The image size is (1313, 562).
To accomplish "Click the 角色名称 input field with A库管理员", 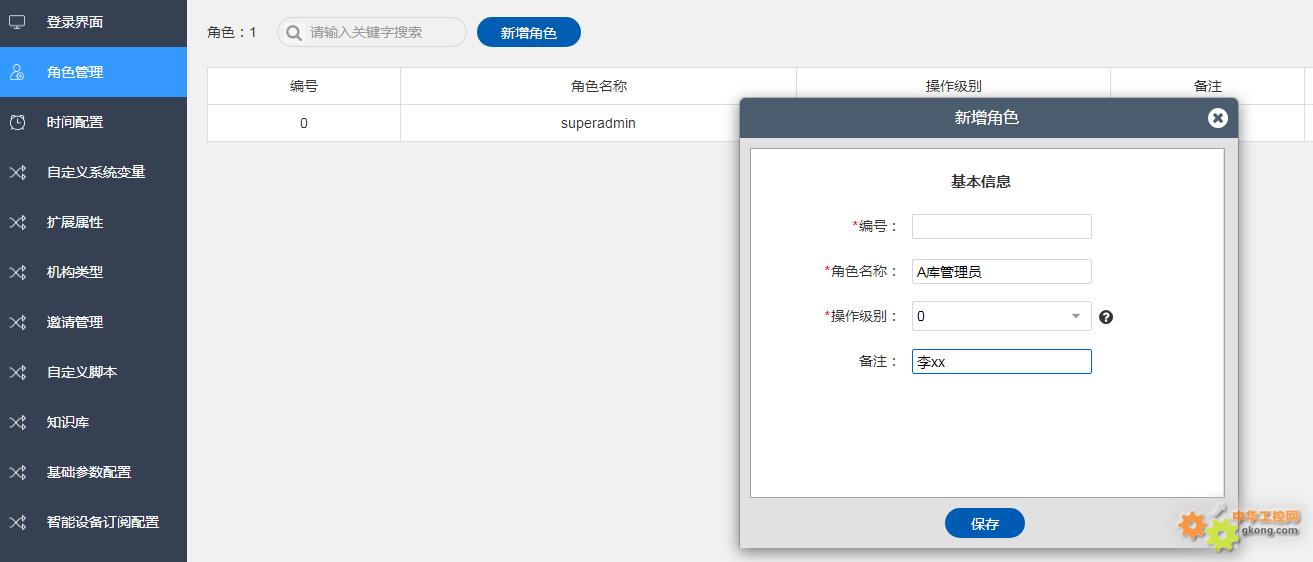I will pyautogui.click(x=1002, y=271).
